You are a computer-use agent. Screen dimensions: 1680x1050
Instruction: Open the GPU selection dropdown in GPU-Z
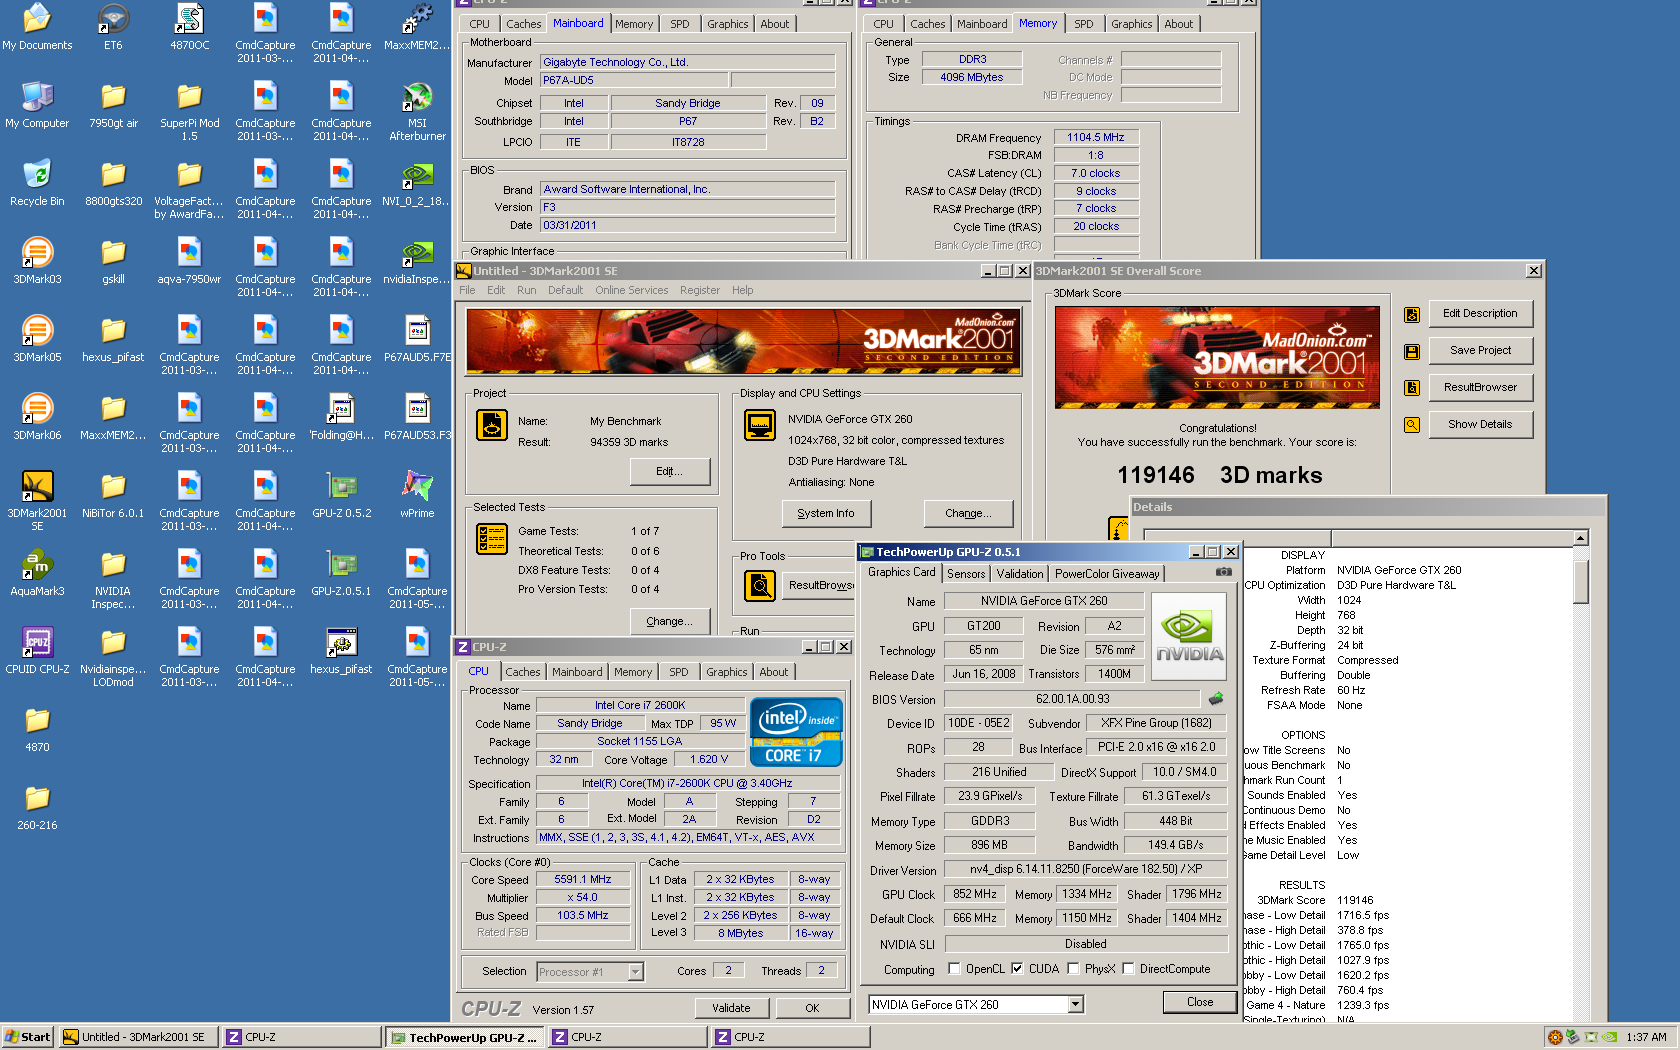pos(1076,1004)
